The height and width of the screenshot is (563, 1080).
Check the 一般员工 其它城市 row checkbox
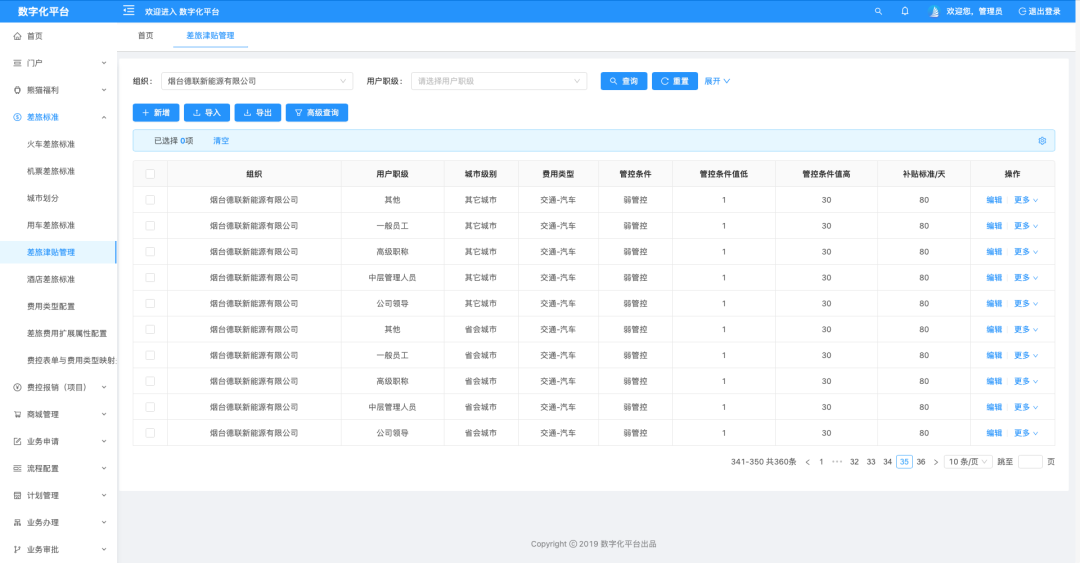point(150,225)
